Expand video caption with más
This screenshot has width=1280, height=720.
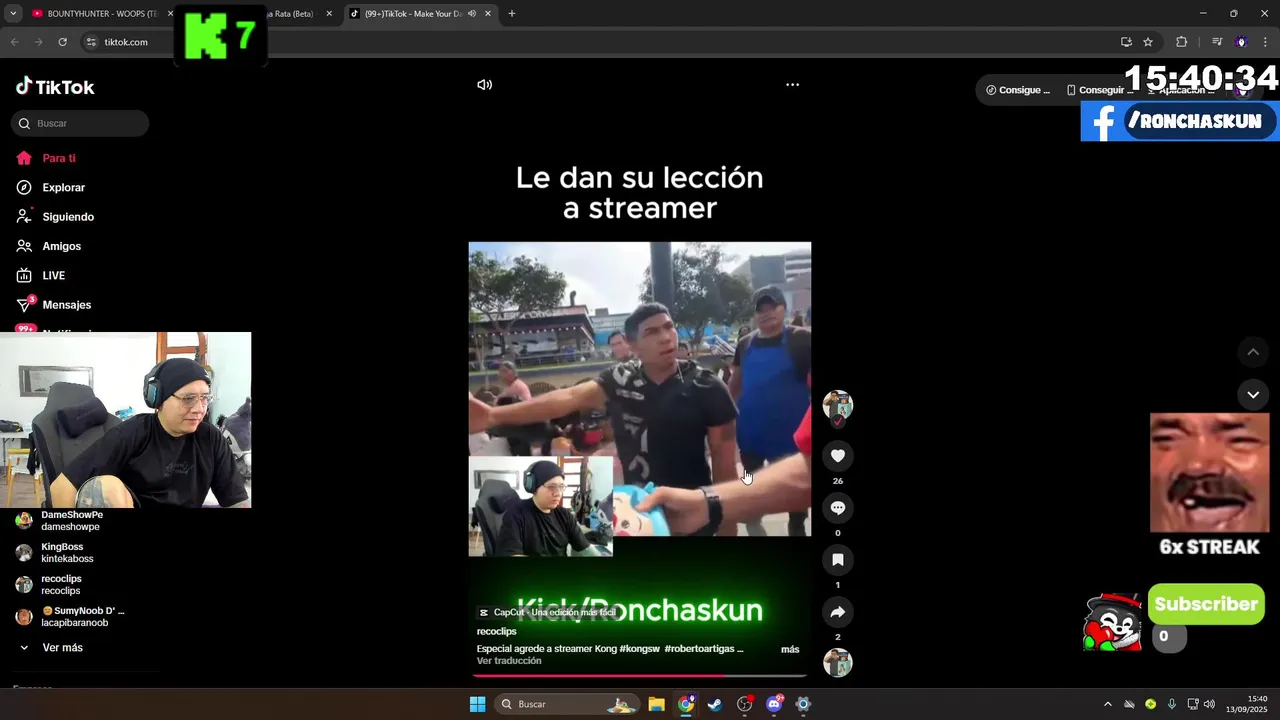coord(790,649)
